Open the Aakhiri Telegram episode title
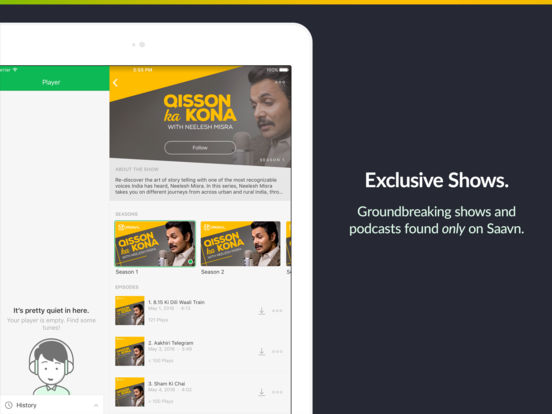The width and height of the screenshot is (552, 414). (x=171, y=343)
